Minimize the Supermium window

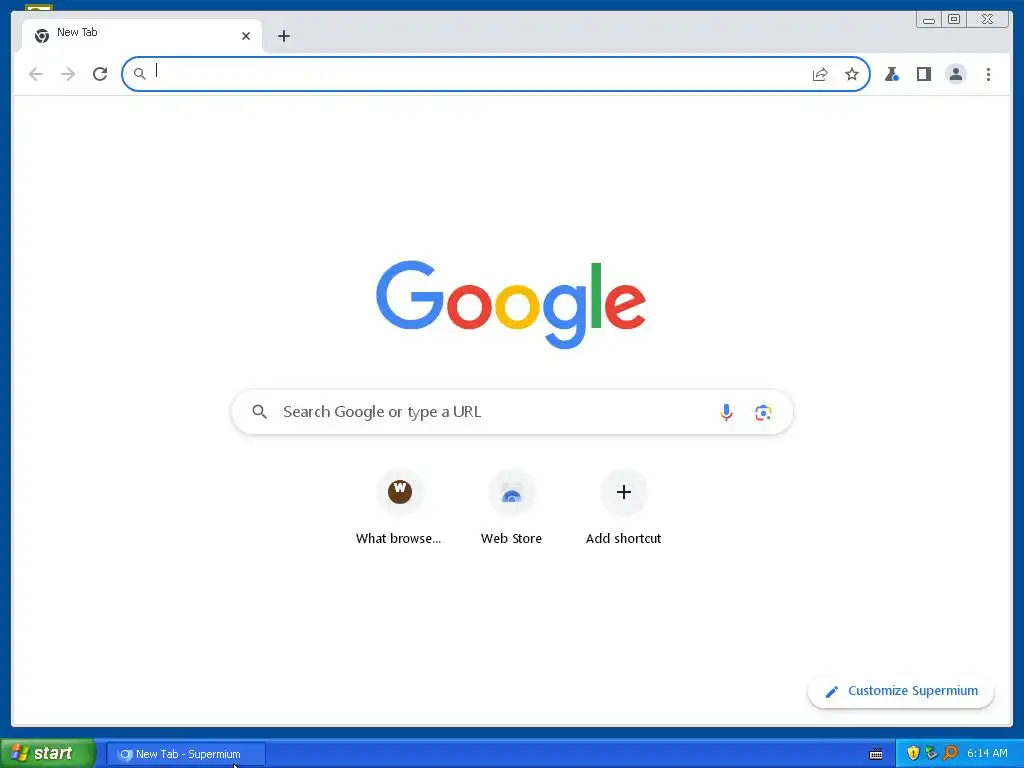[x=929, y=19]
